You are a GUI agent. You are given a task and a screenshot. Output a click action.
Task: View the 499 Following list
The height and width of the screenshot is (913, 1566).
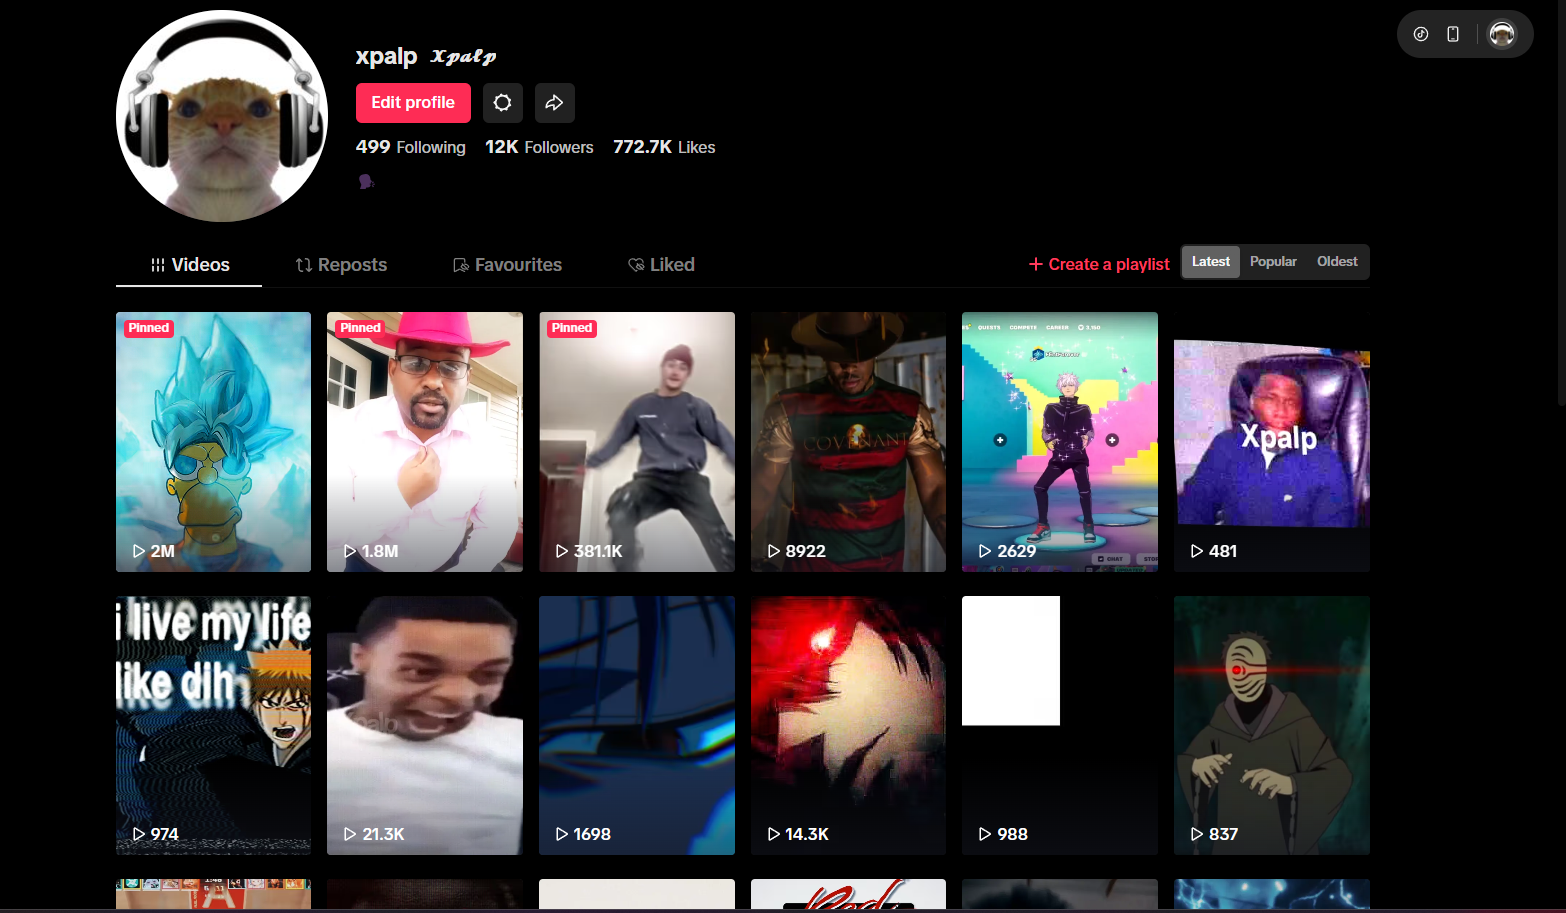(410, 147)
